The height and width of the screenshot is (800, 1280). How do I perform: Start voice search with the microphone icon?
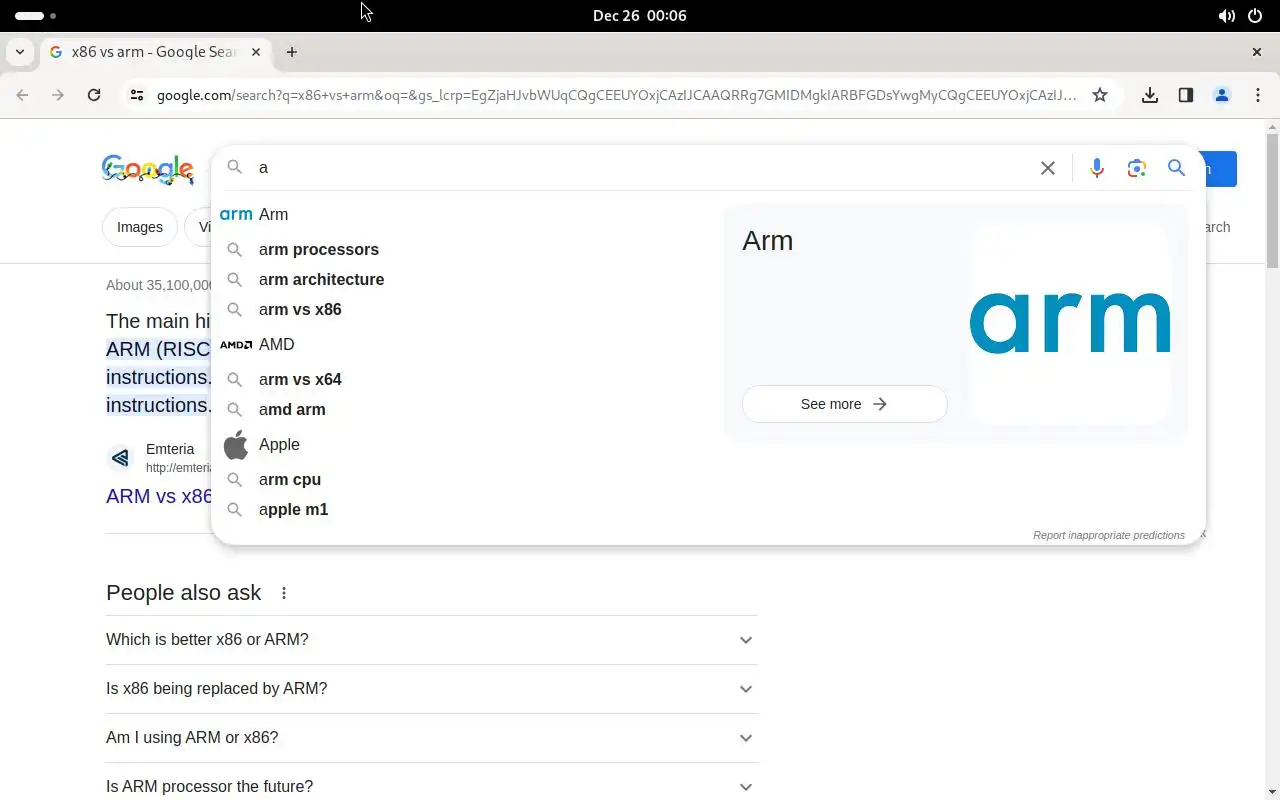click(x=1097, y=168)
